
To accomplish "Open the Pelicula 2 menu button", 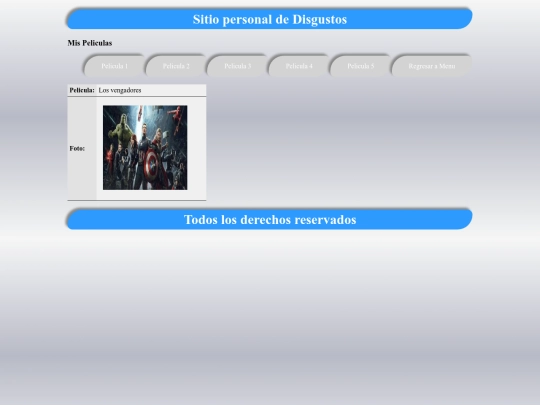I will (x=176, y=66).
